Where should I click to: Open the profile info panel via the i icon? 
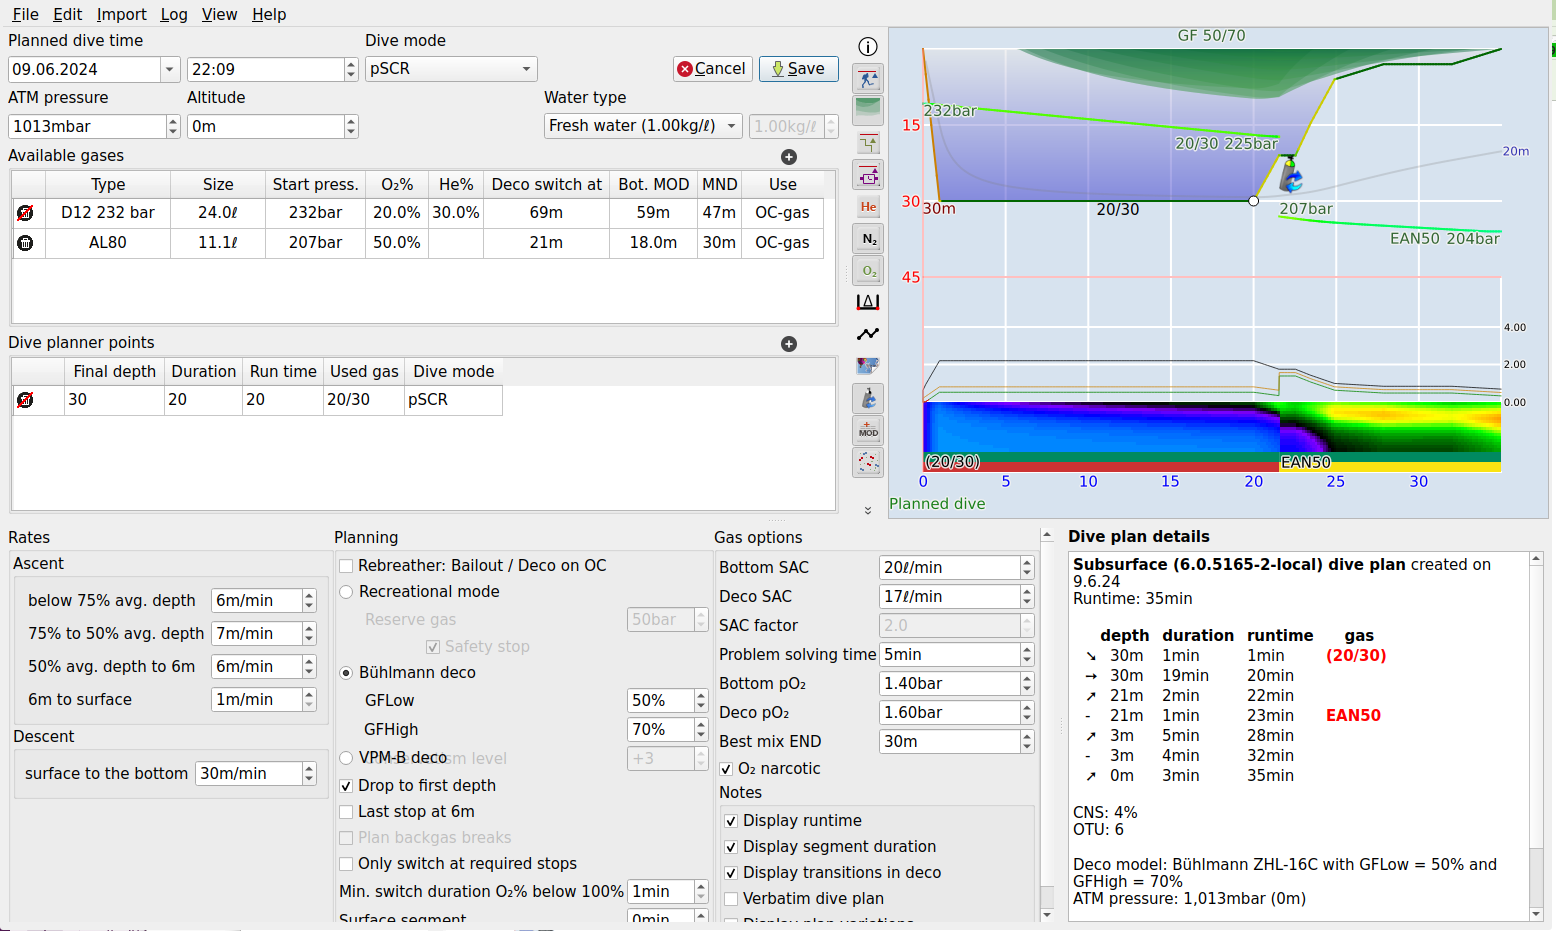point(867,46)
